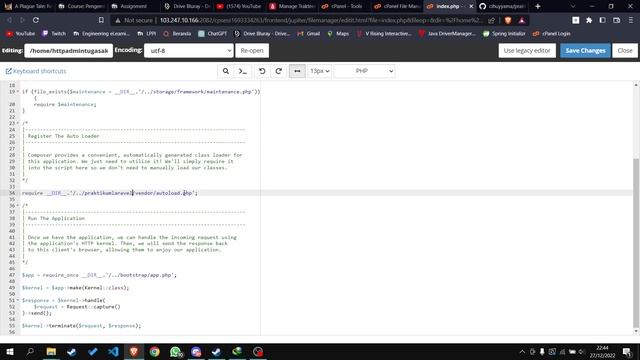This screenshot has height=360, width=640.
Task: Switch to the Drive Bluray tab
Action: point(187,7)
